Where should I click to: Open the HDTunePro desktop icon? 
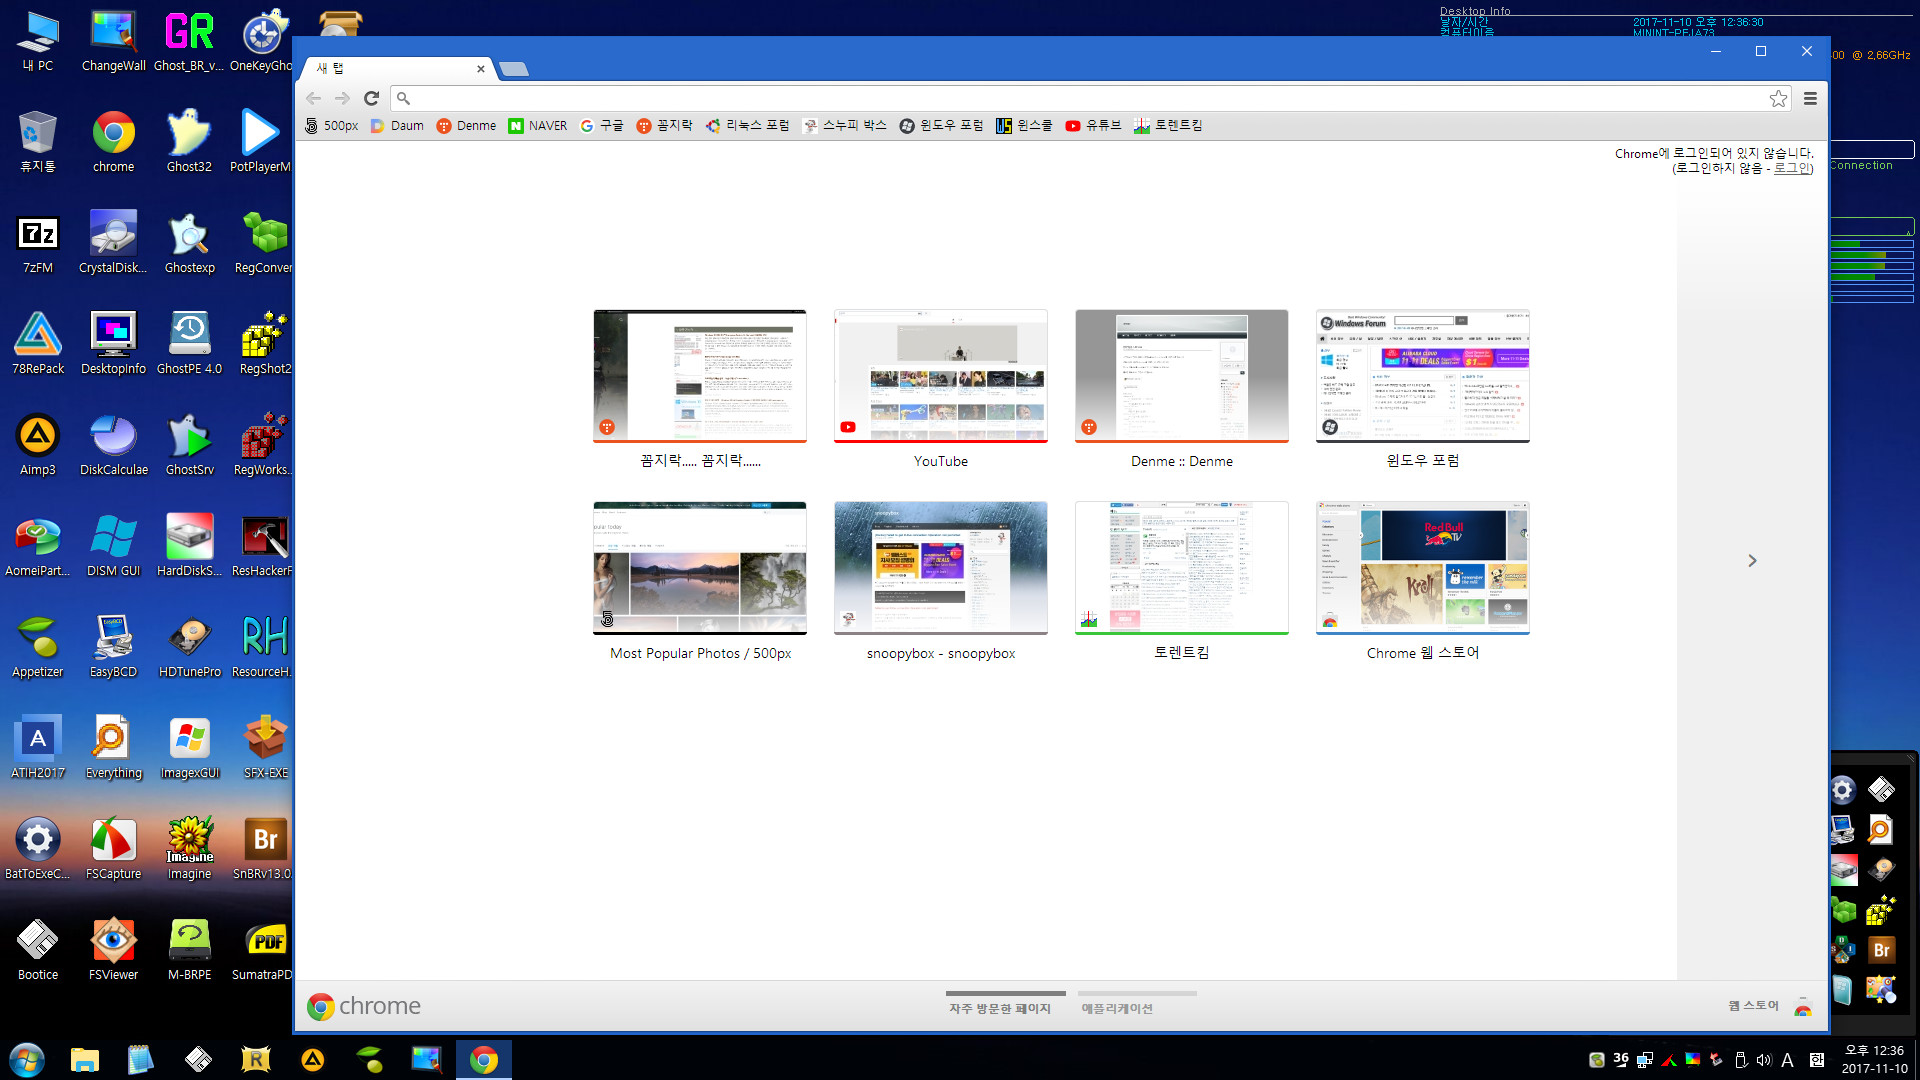(x=189, y=648)
